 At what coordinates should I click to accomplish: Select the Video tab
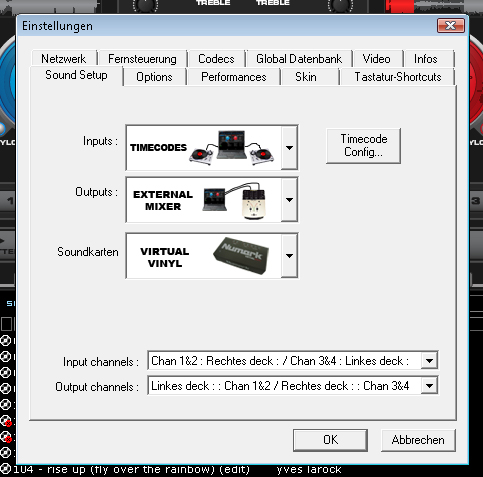click(377, 59)
